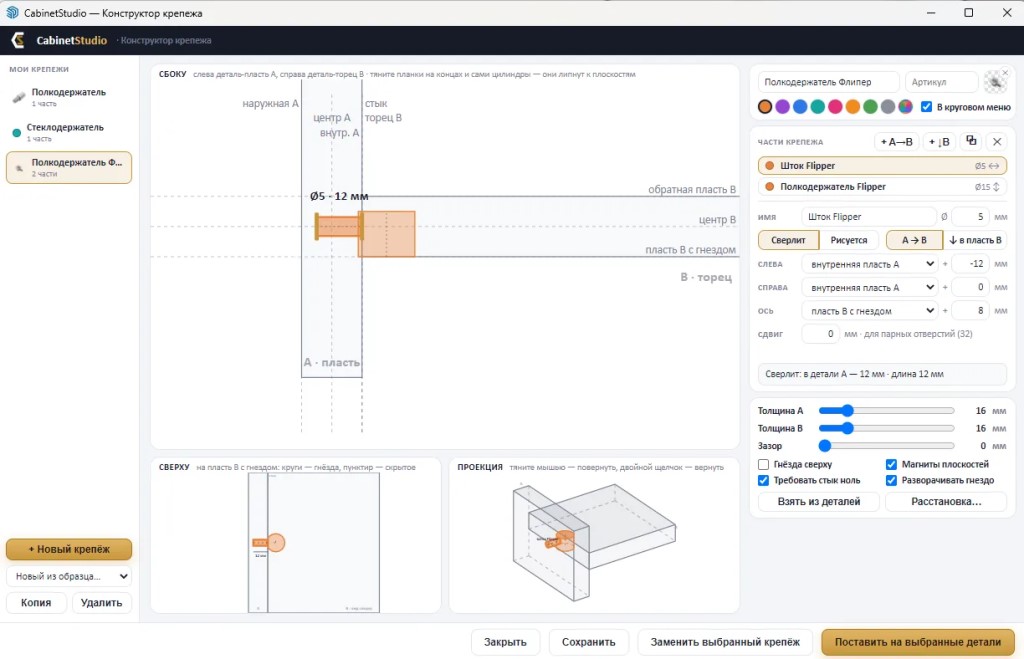Select the Полкодержатель fastener icon in the list
Image resolution: width=1024 pixels, height=659 pixels.
tap(19, 97)
